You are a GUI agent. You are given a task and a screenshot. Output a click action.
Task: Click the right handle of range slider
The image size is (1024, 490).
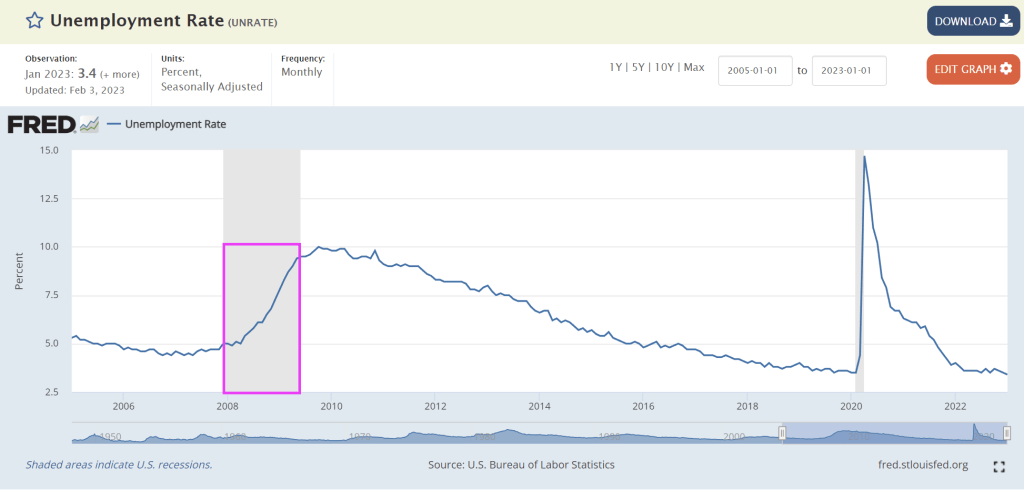click(x=1007, y=432)
